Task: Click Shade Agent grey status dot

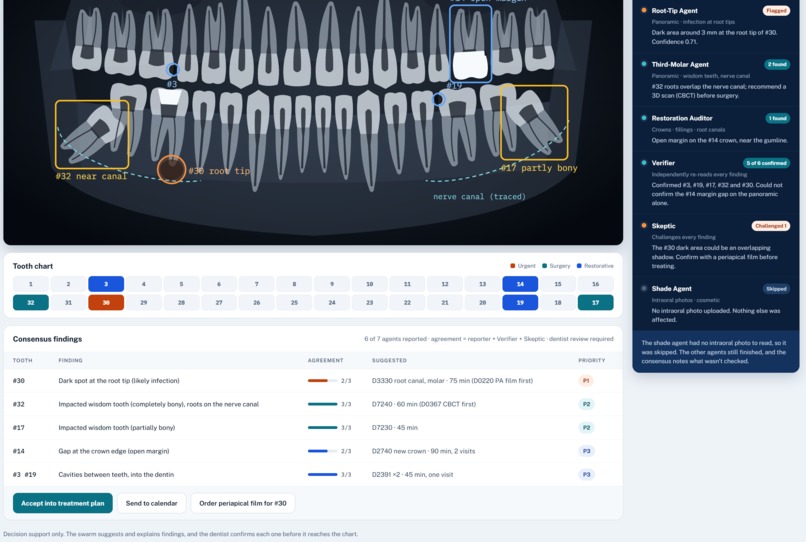Action: 644,288
